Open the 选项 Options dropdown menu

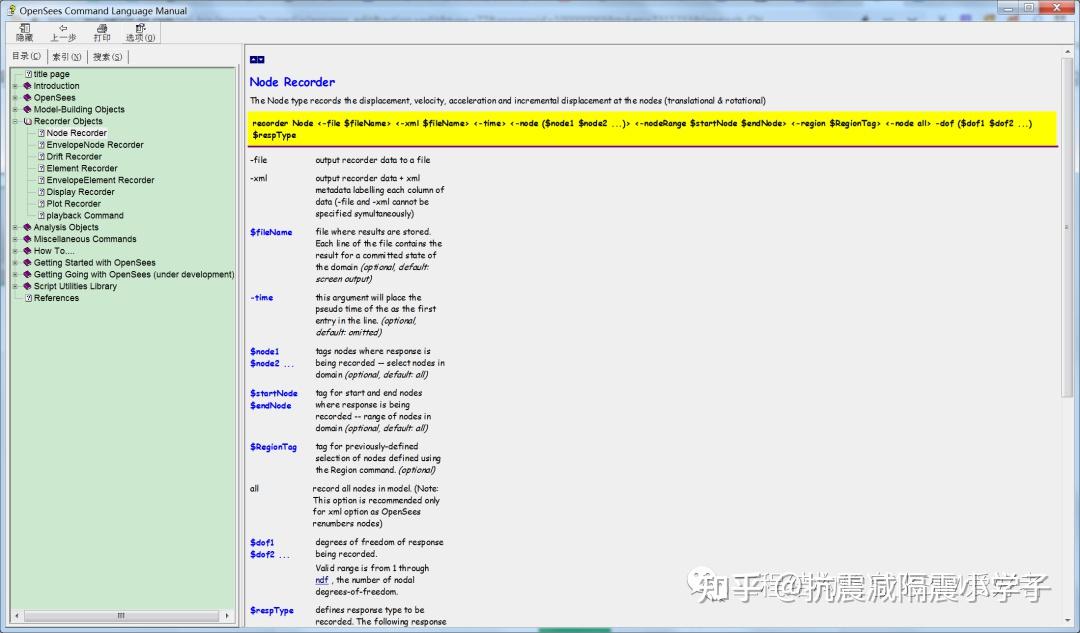click(140, 33)
